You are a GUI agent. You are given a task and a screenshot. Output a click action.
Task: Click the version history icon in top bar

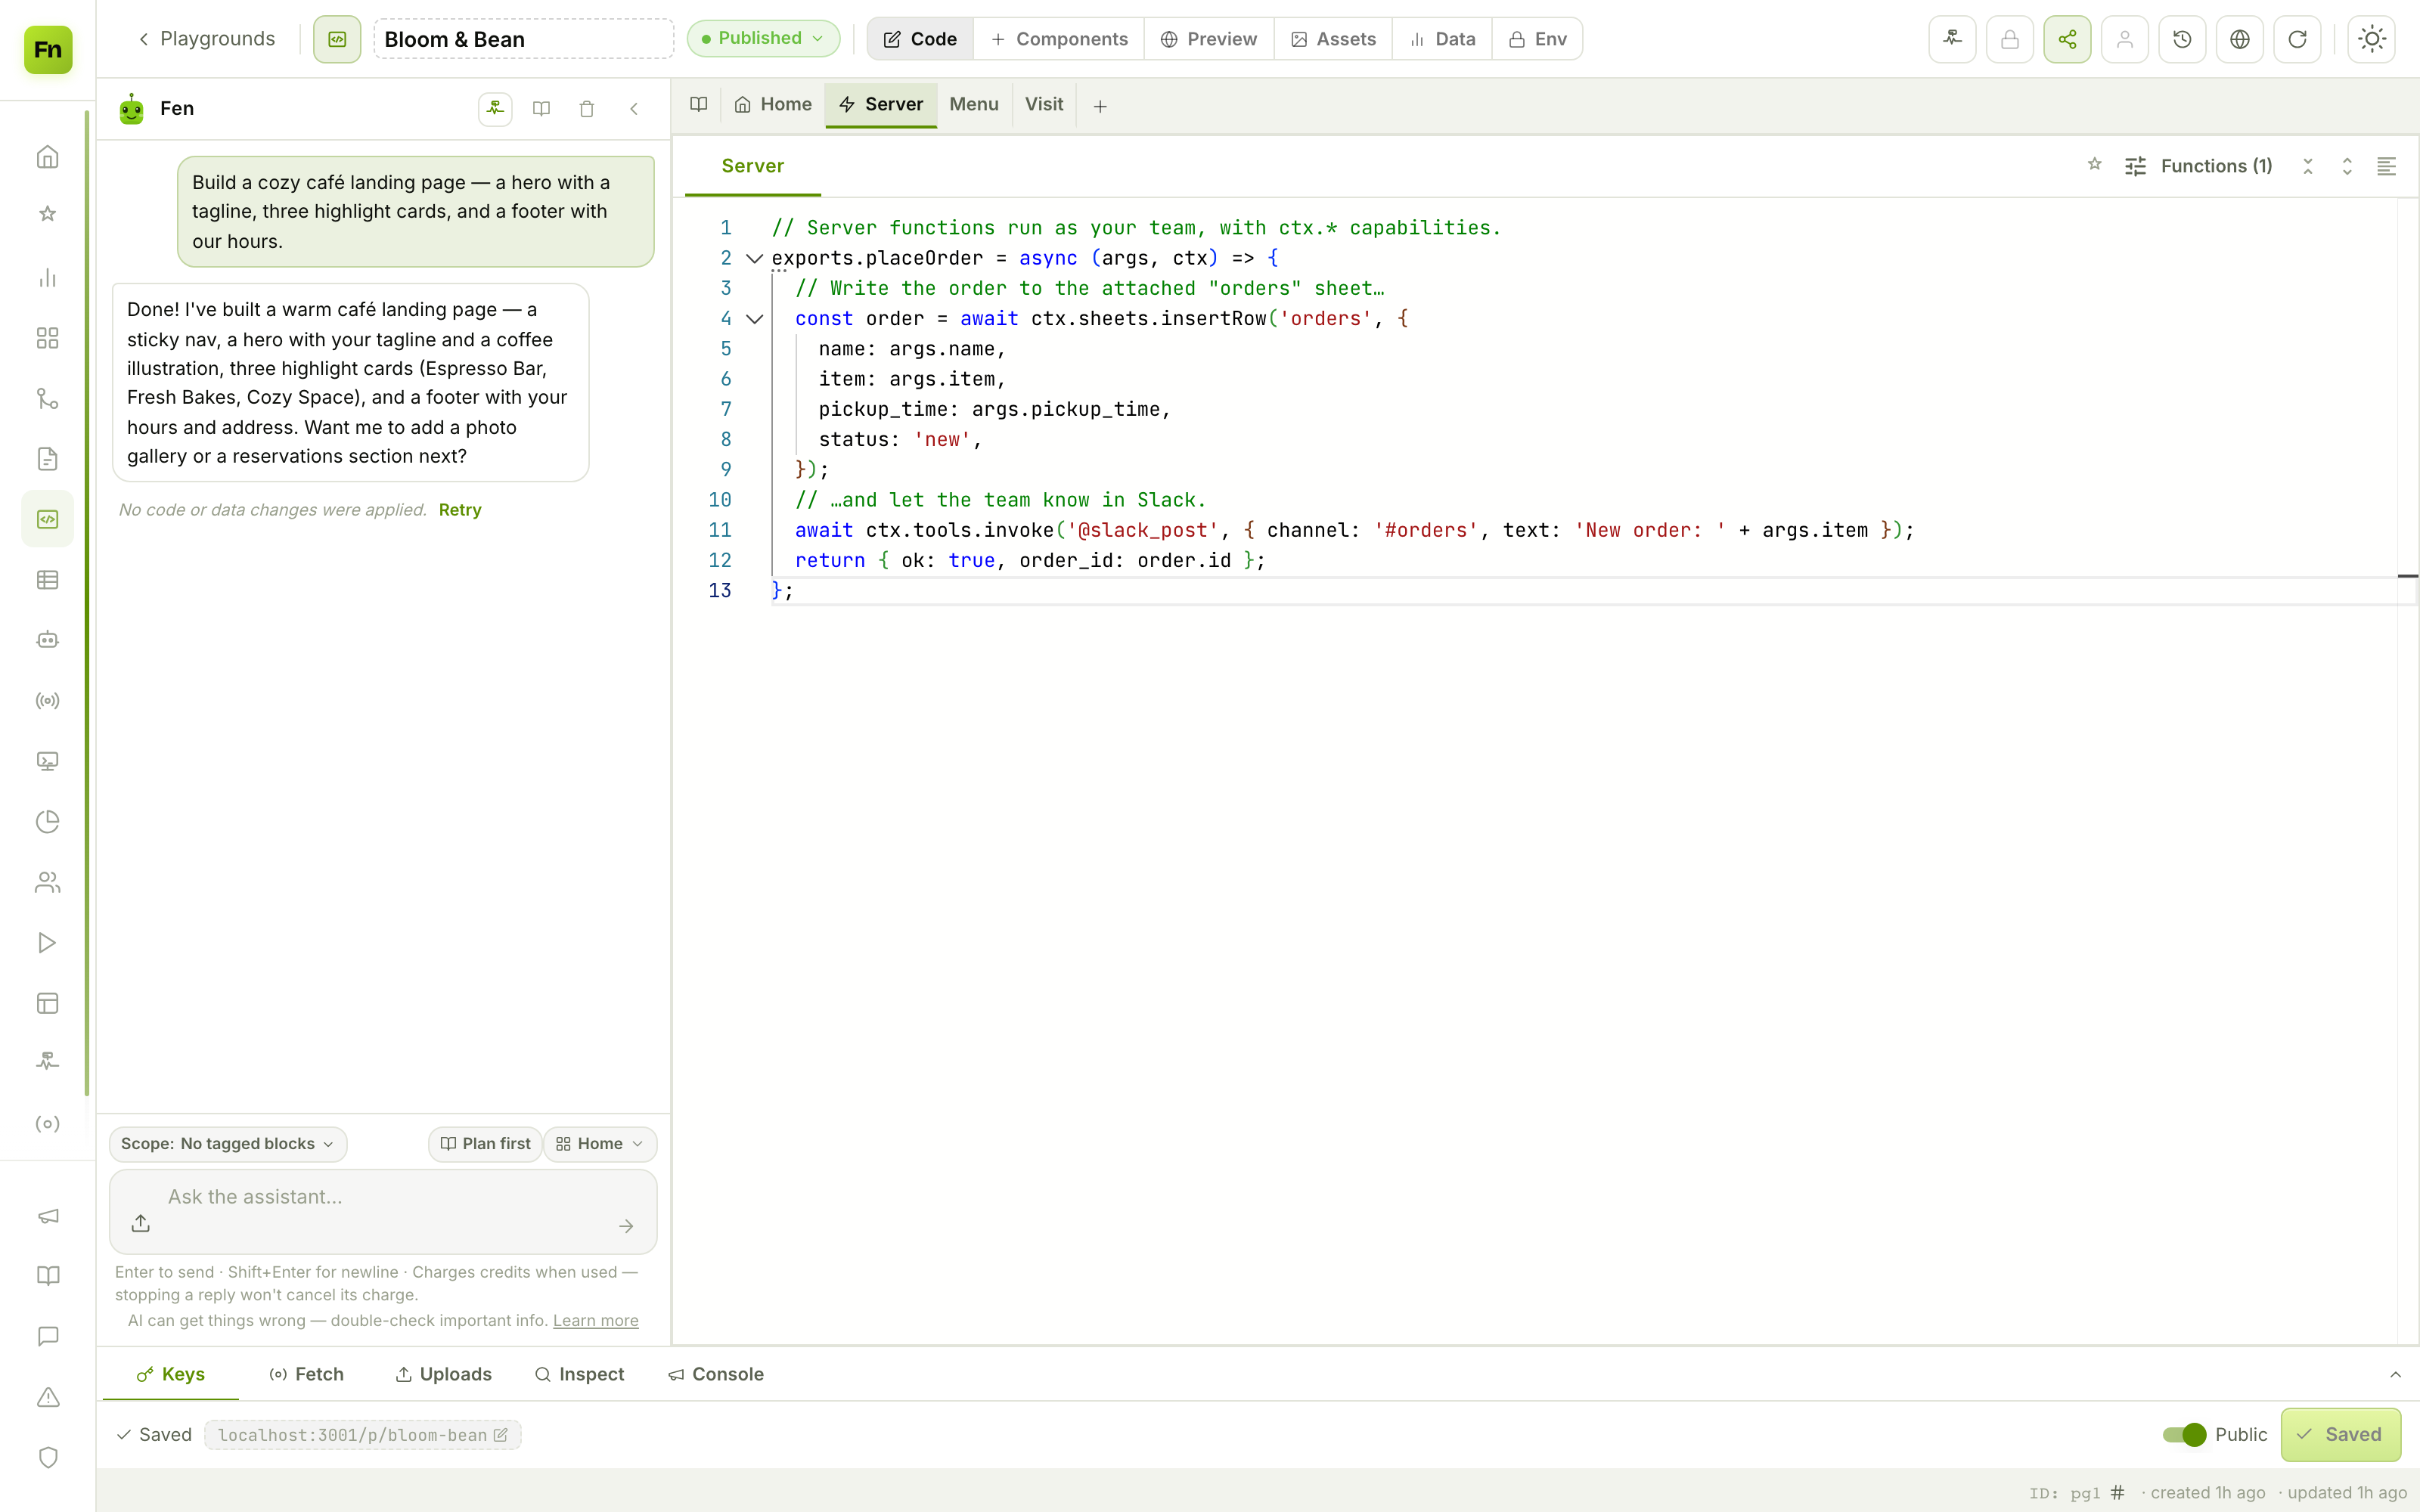(2182, 39)
